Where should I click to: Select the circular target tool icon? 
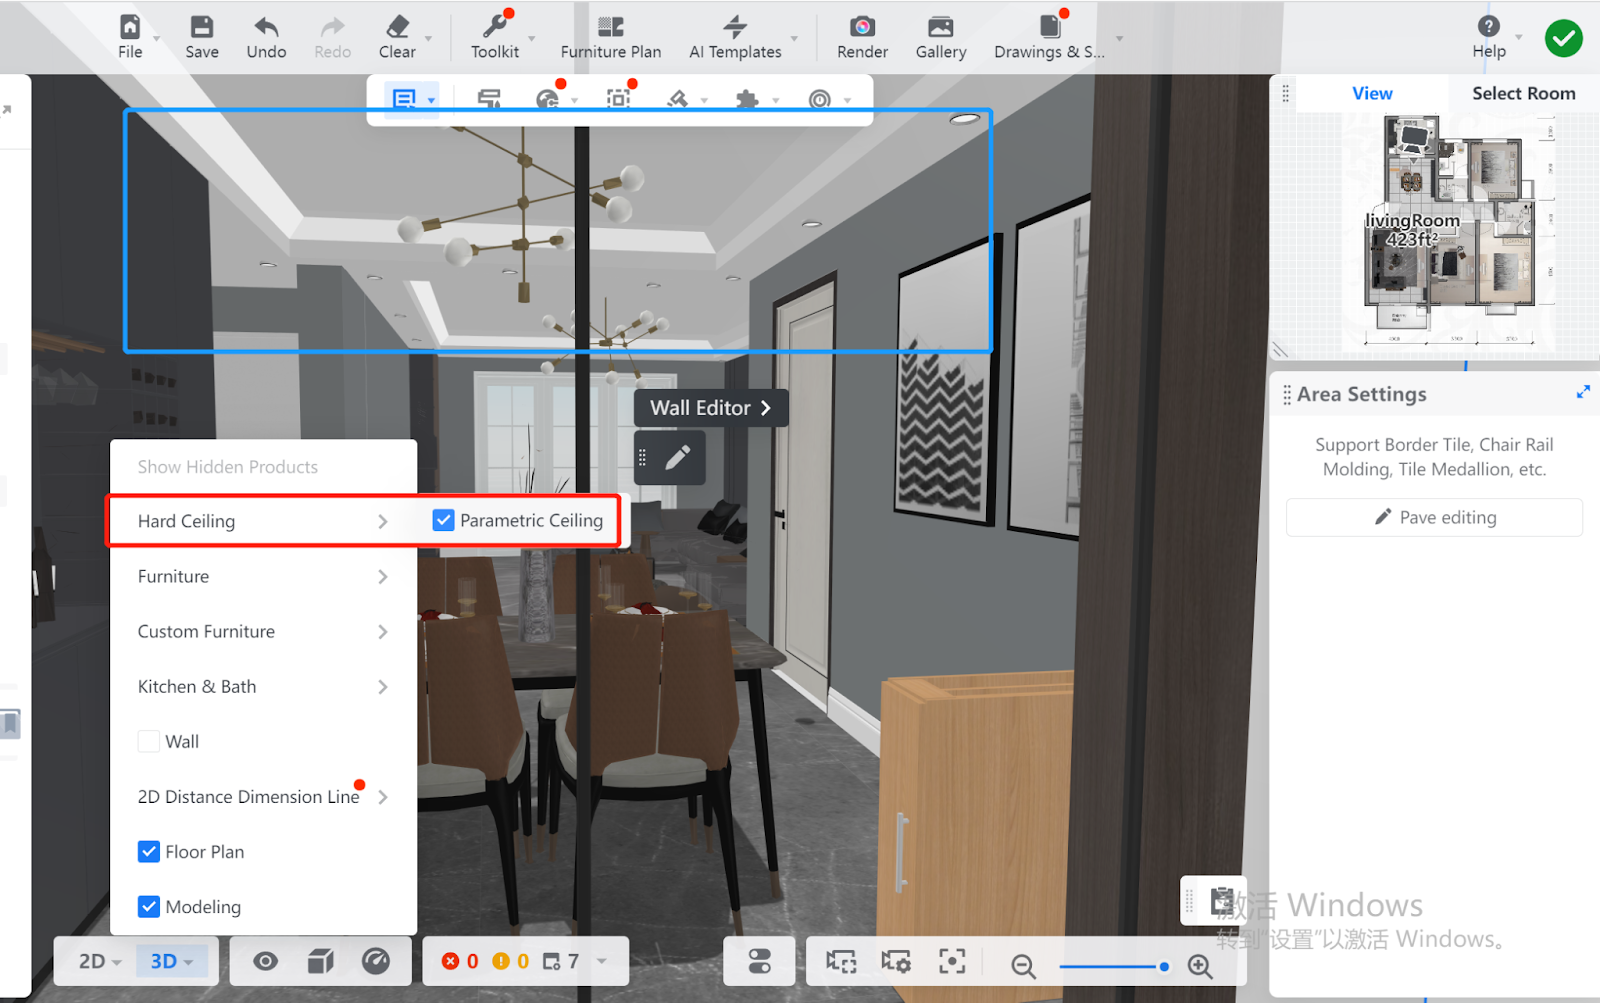pos(820,99)
